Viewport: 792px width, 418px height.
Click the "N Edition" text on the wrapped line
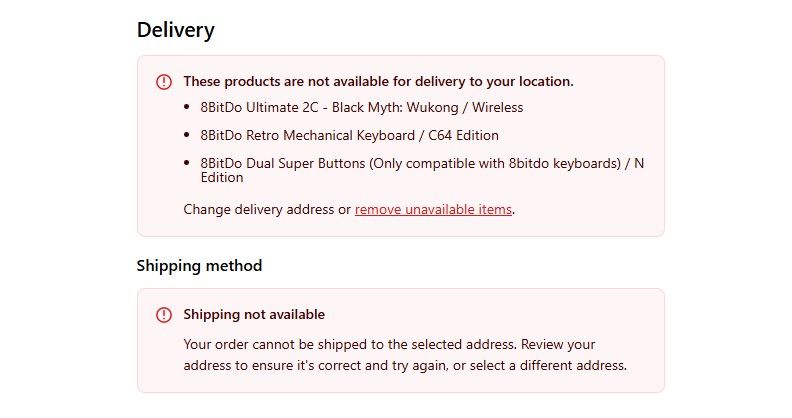[222, 178]
